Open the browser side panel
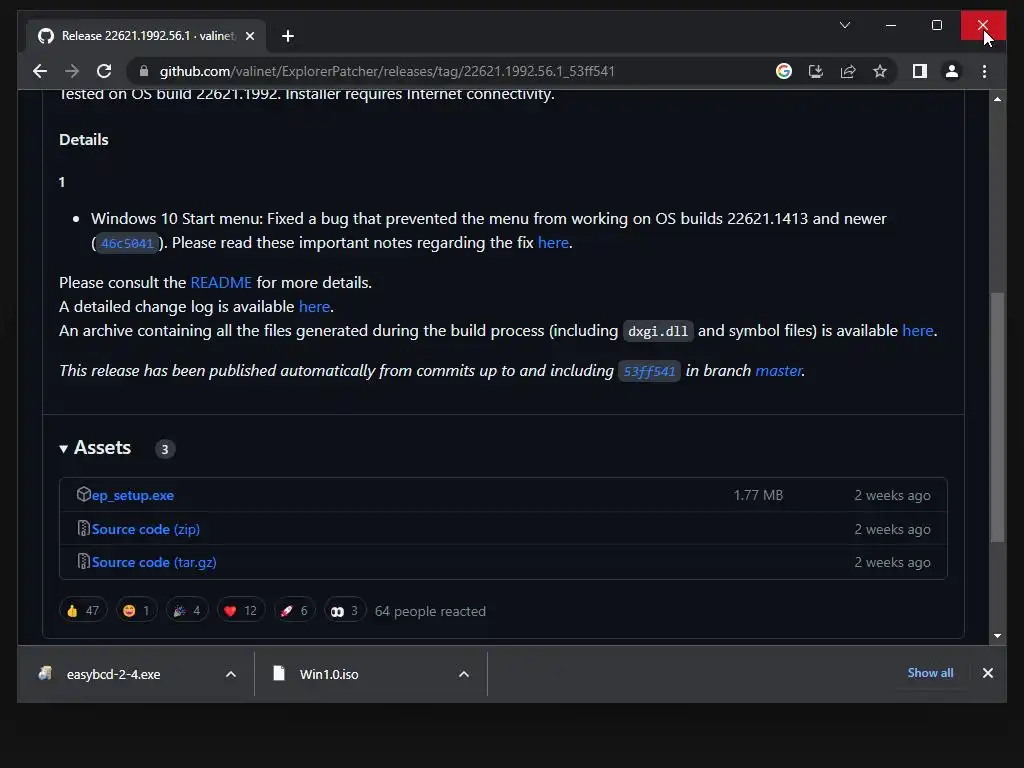Viewport: 1024px width, 768px height. pyautogui.click(x=920, y=71)
